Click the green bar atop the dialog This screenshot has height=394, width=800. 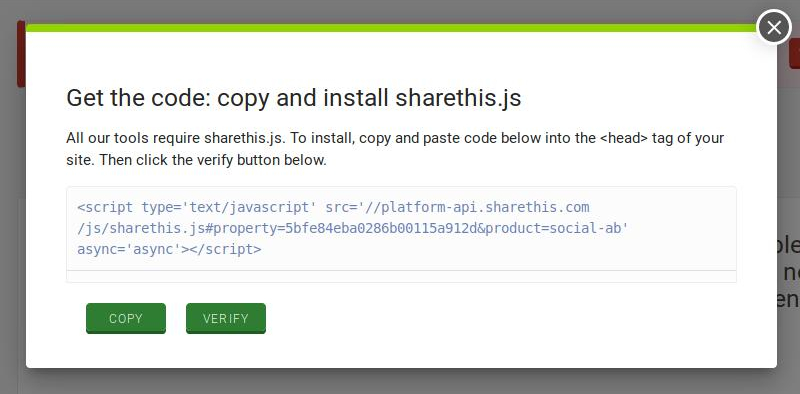point(391,28)
